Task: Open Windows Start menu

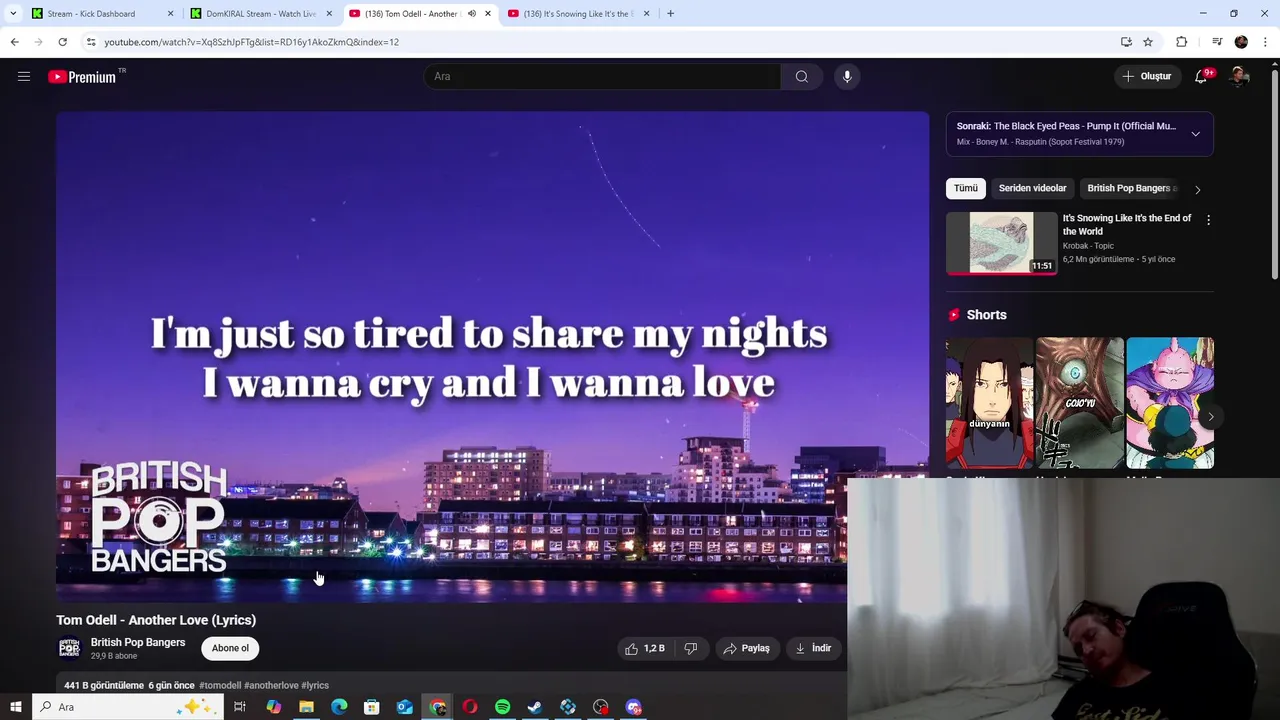Action: (x=15, y=707)
